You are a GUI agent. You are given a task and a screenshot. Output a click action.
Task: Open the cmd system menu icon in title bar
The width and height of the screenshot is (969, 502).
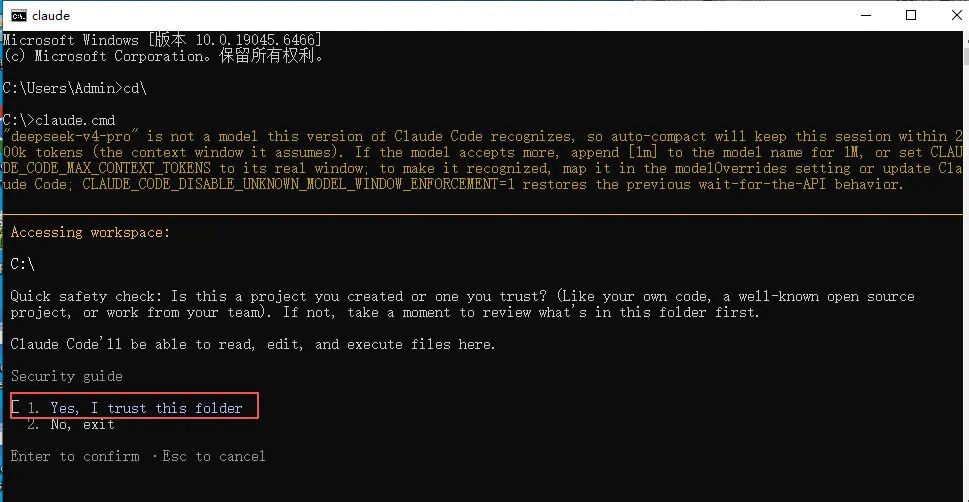pyautogui.click(x=19, y=15)
